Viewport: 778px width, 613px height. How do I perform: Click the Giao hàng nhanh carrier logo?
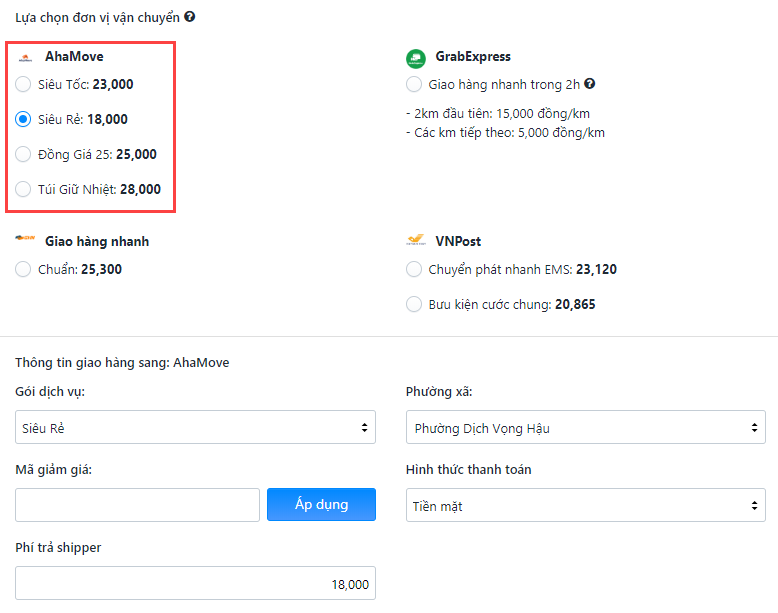pos(25,238)
